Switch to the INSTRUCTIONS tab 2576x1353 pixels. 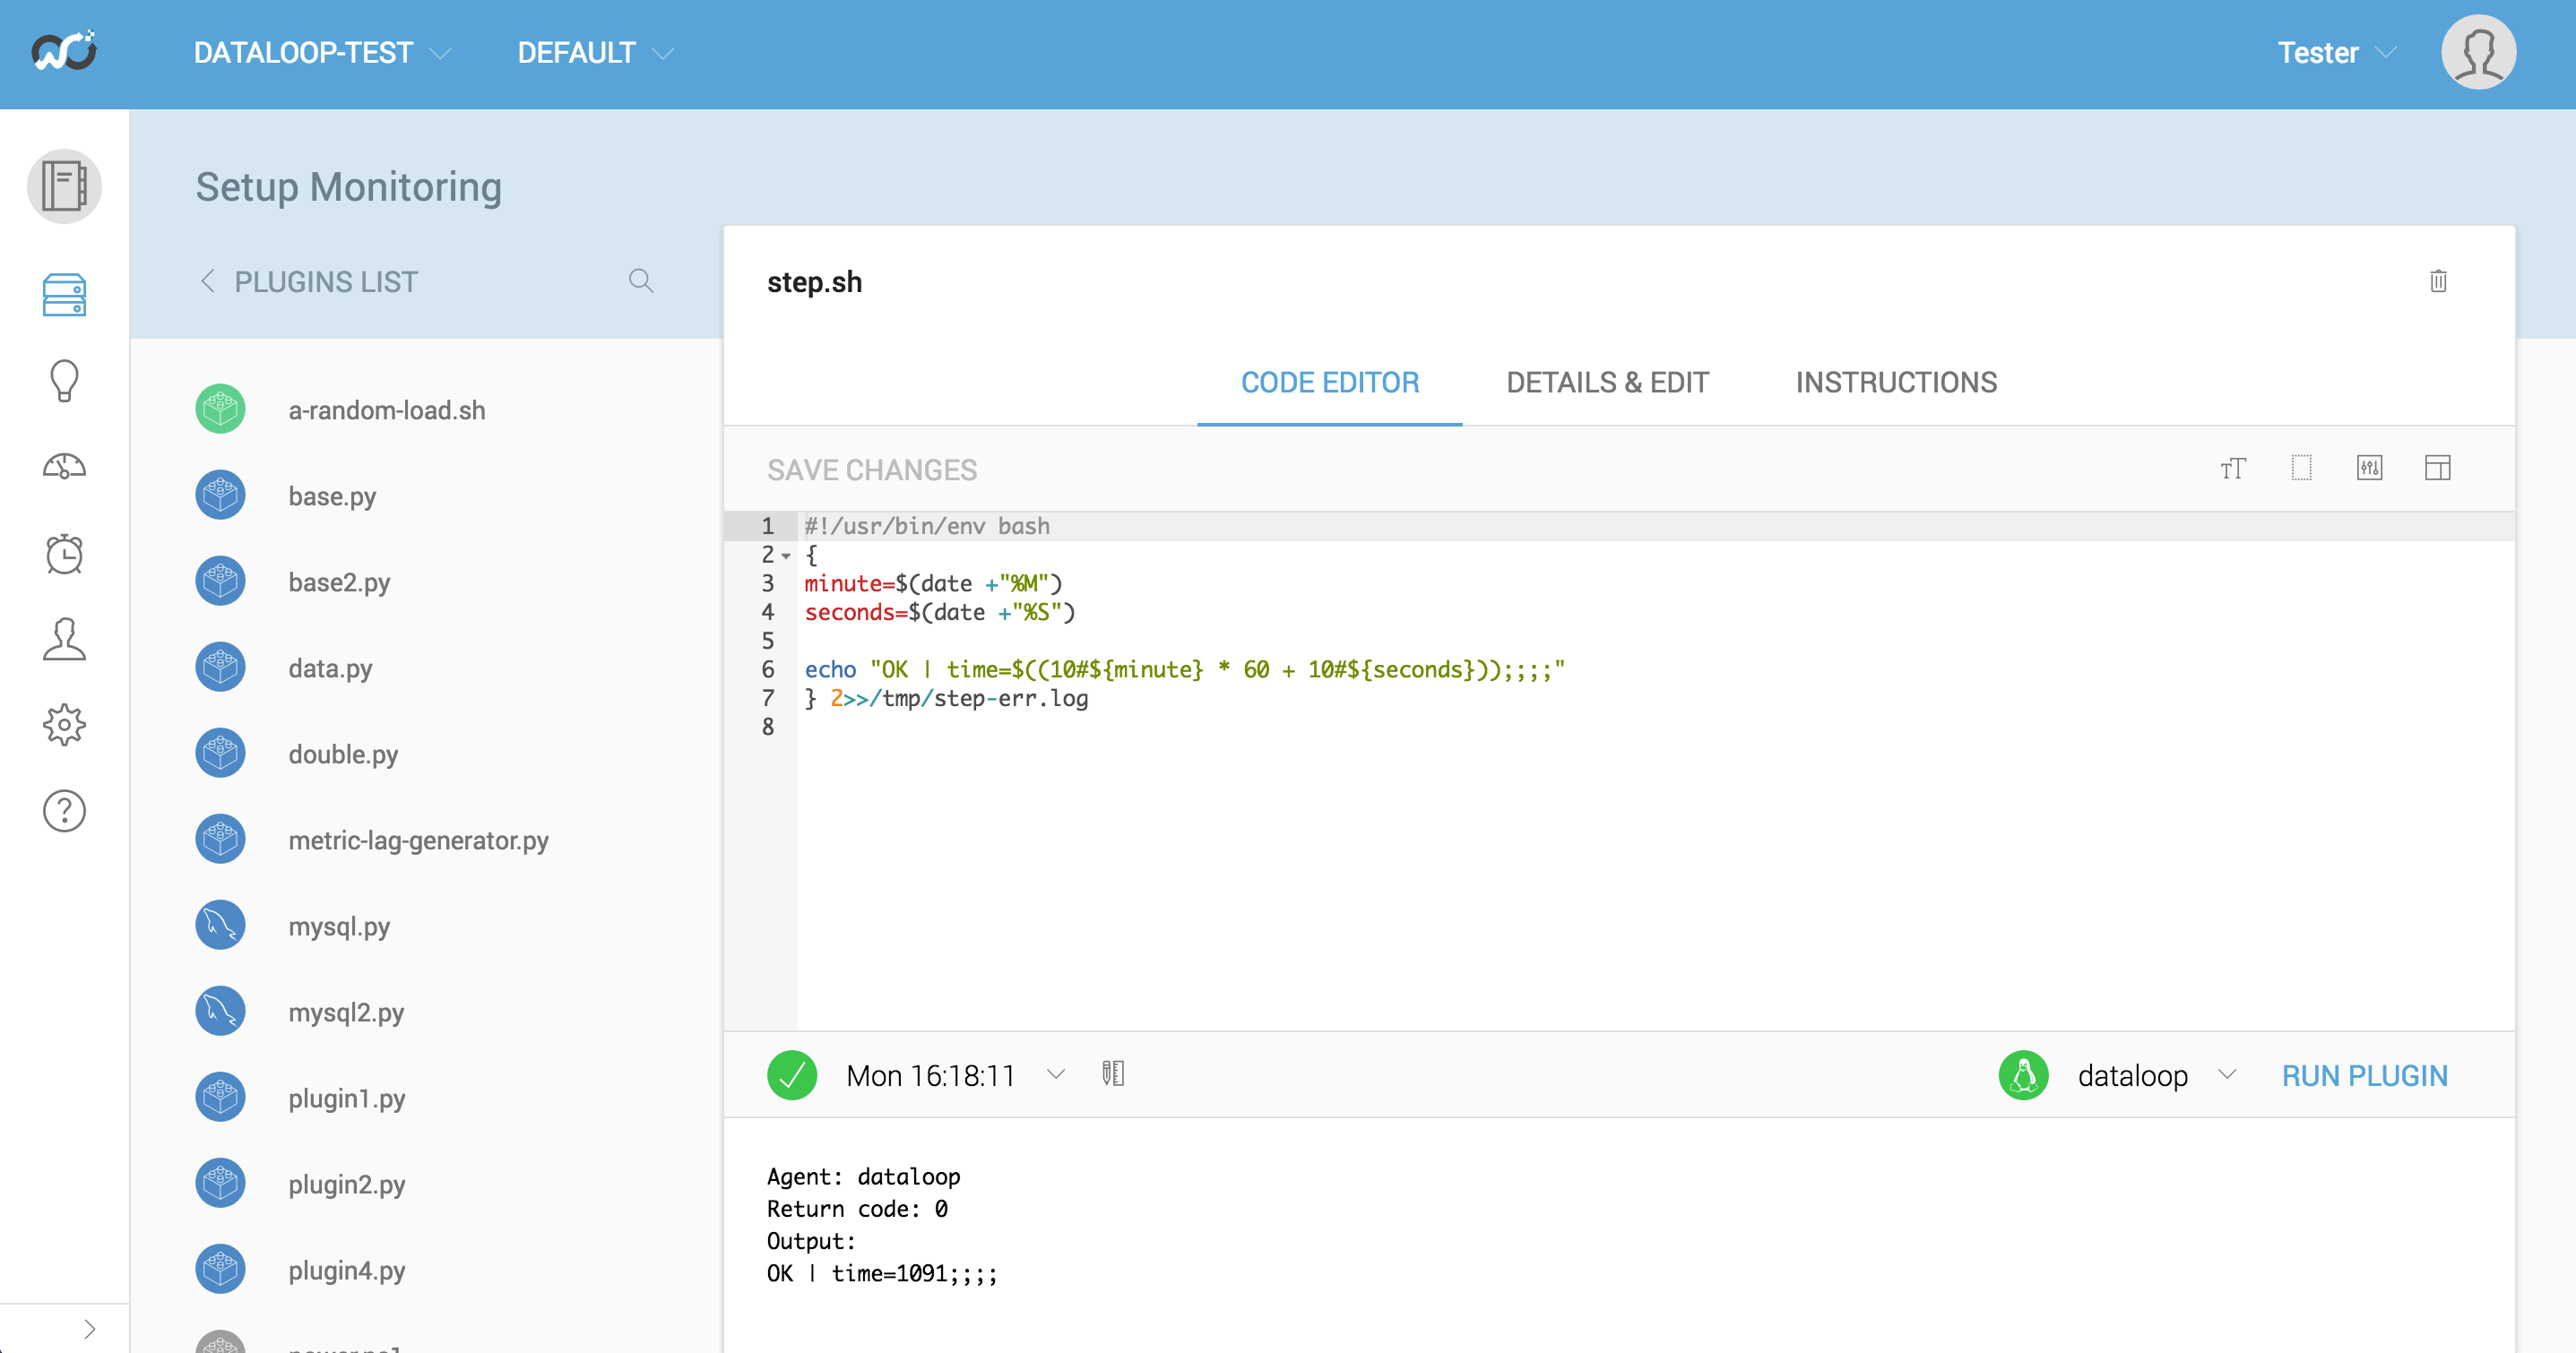coord(1896,382)
